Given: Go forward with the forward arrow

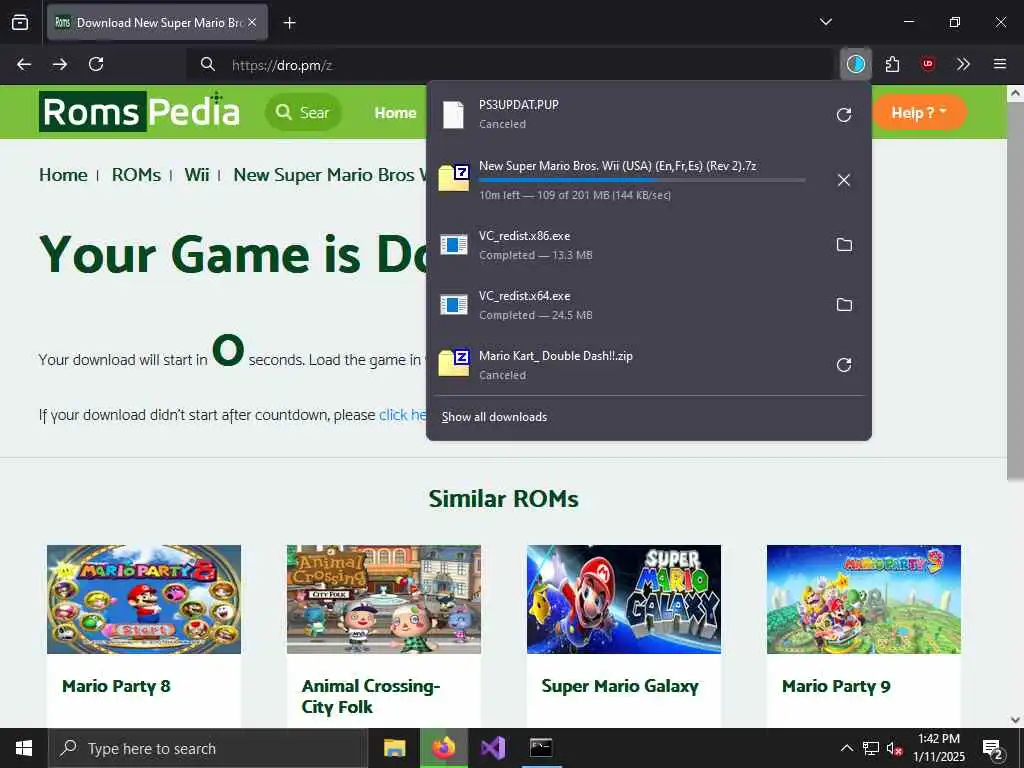Looking at the screenshot, I should 60,64.
